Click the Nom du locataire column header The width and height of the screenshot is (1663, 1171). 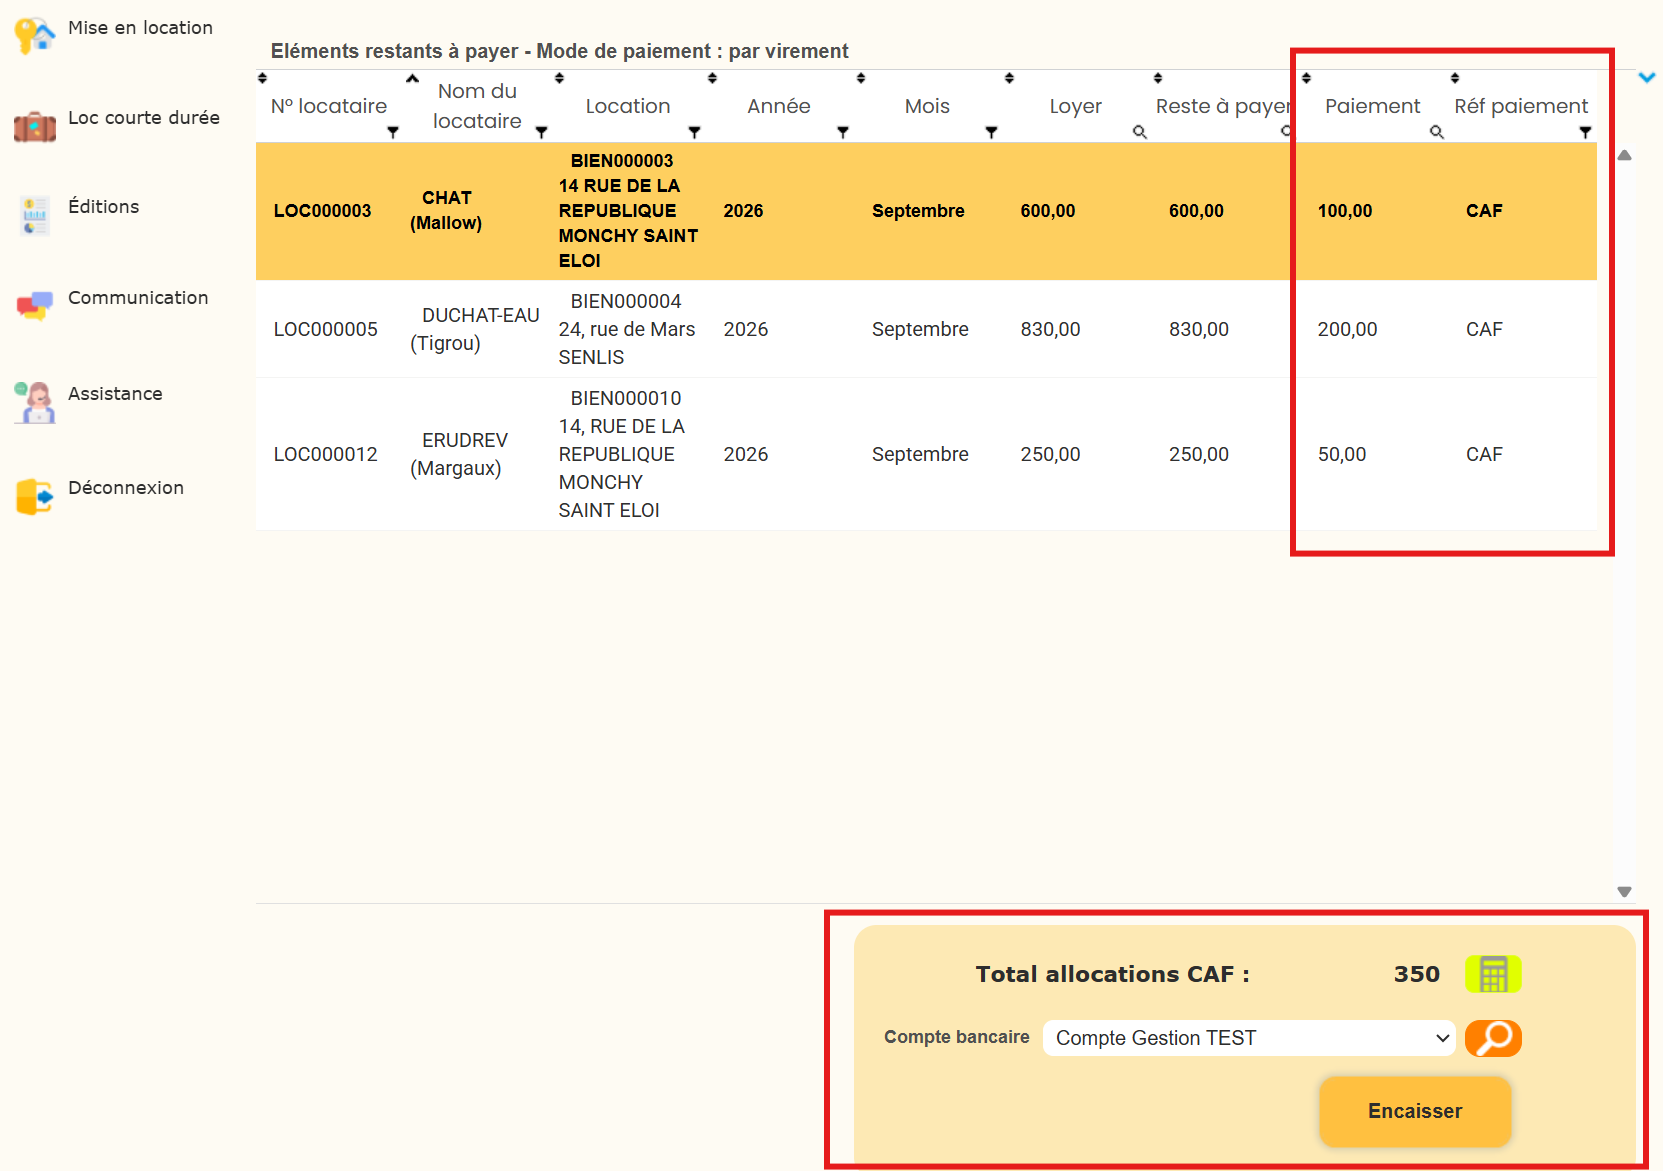[x=477, y=106]
